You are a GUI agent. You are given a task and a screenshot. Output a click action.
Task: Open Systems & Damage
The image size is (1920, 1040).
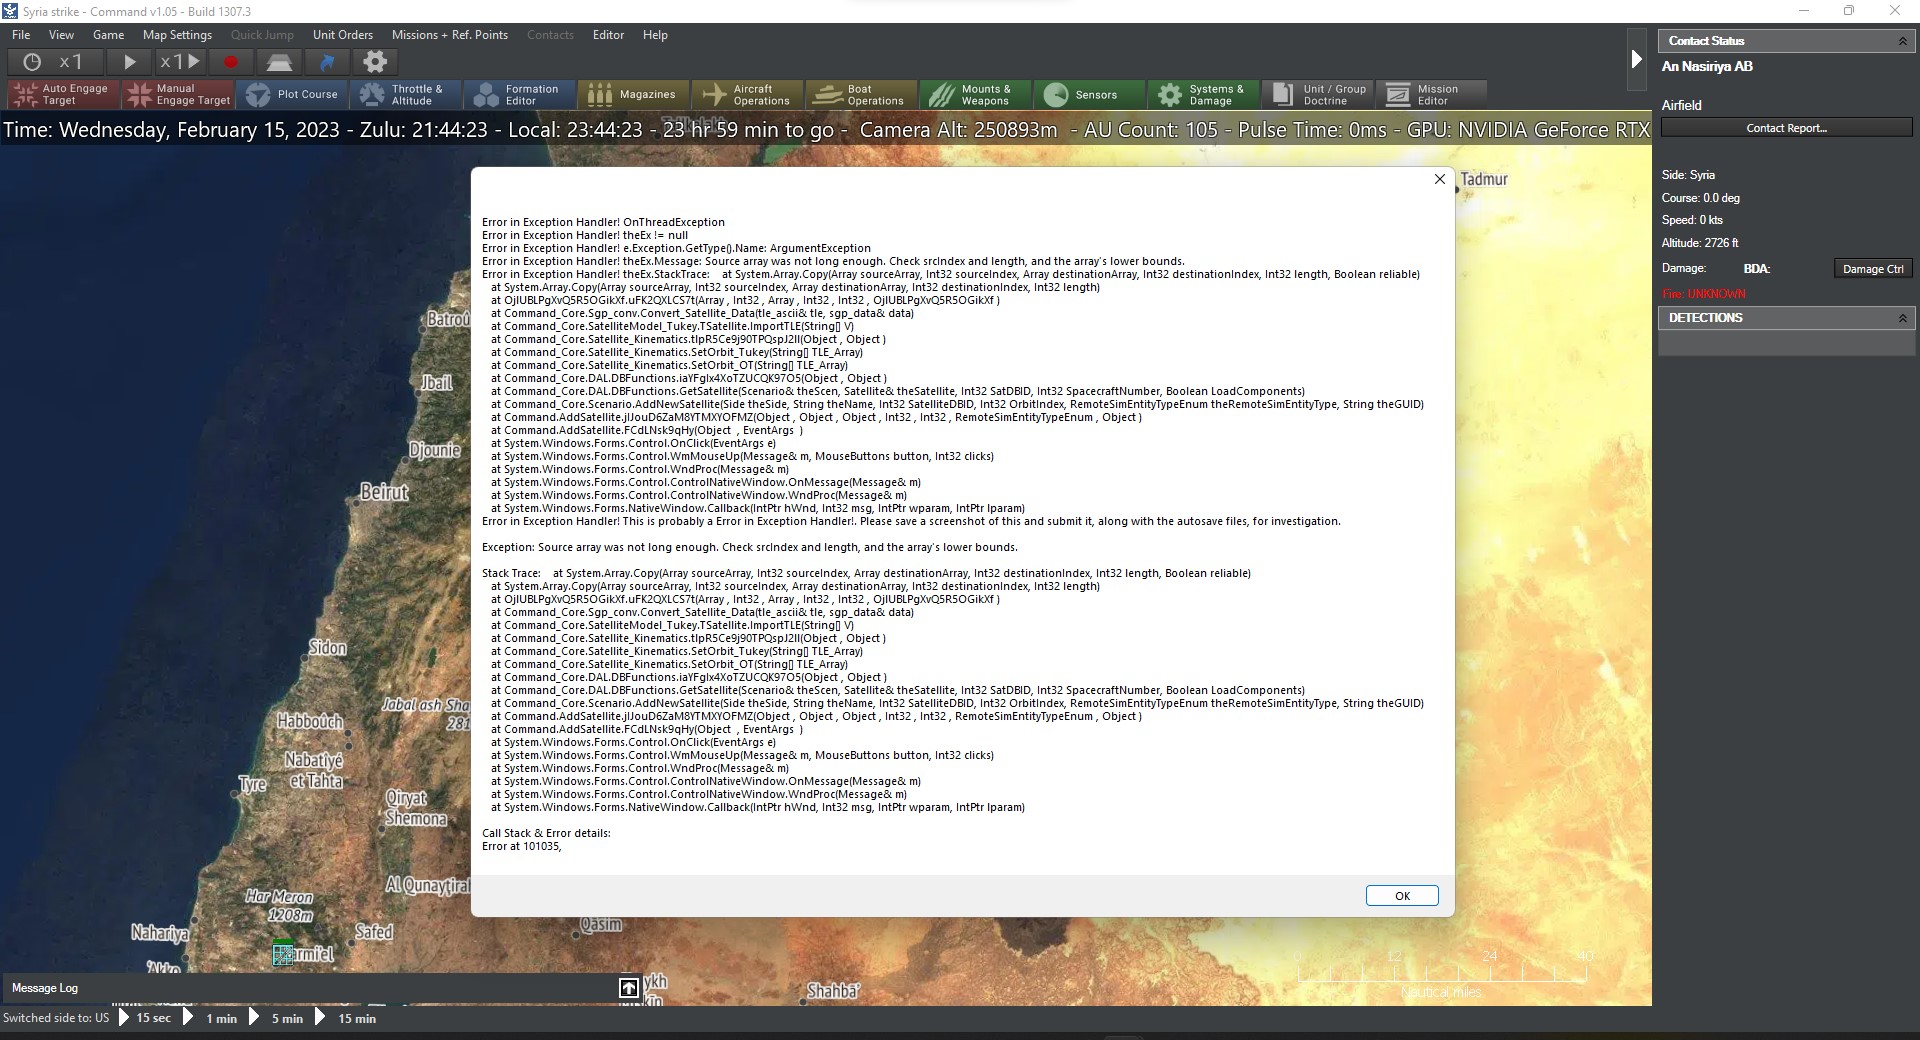1203,95
